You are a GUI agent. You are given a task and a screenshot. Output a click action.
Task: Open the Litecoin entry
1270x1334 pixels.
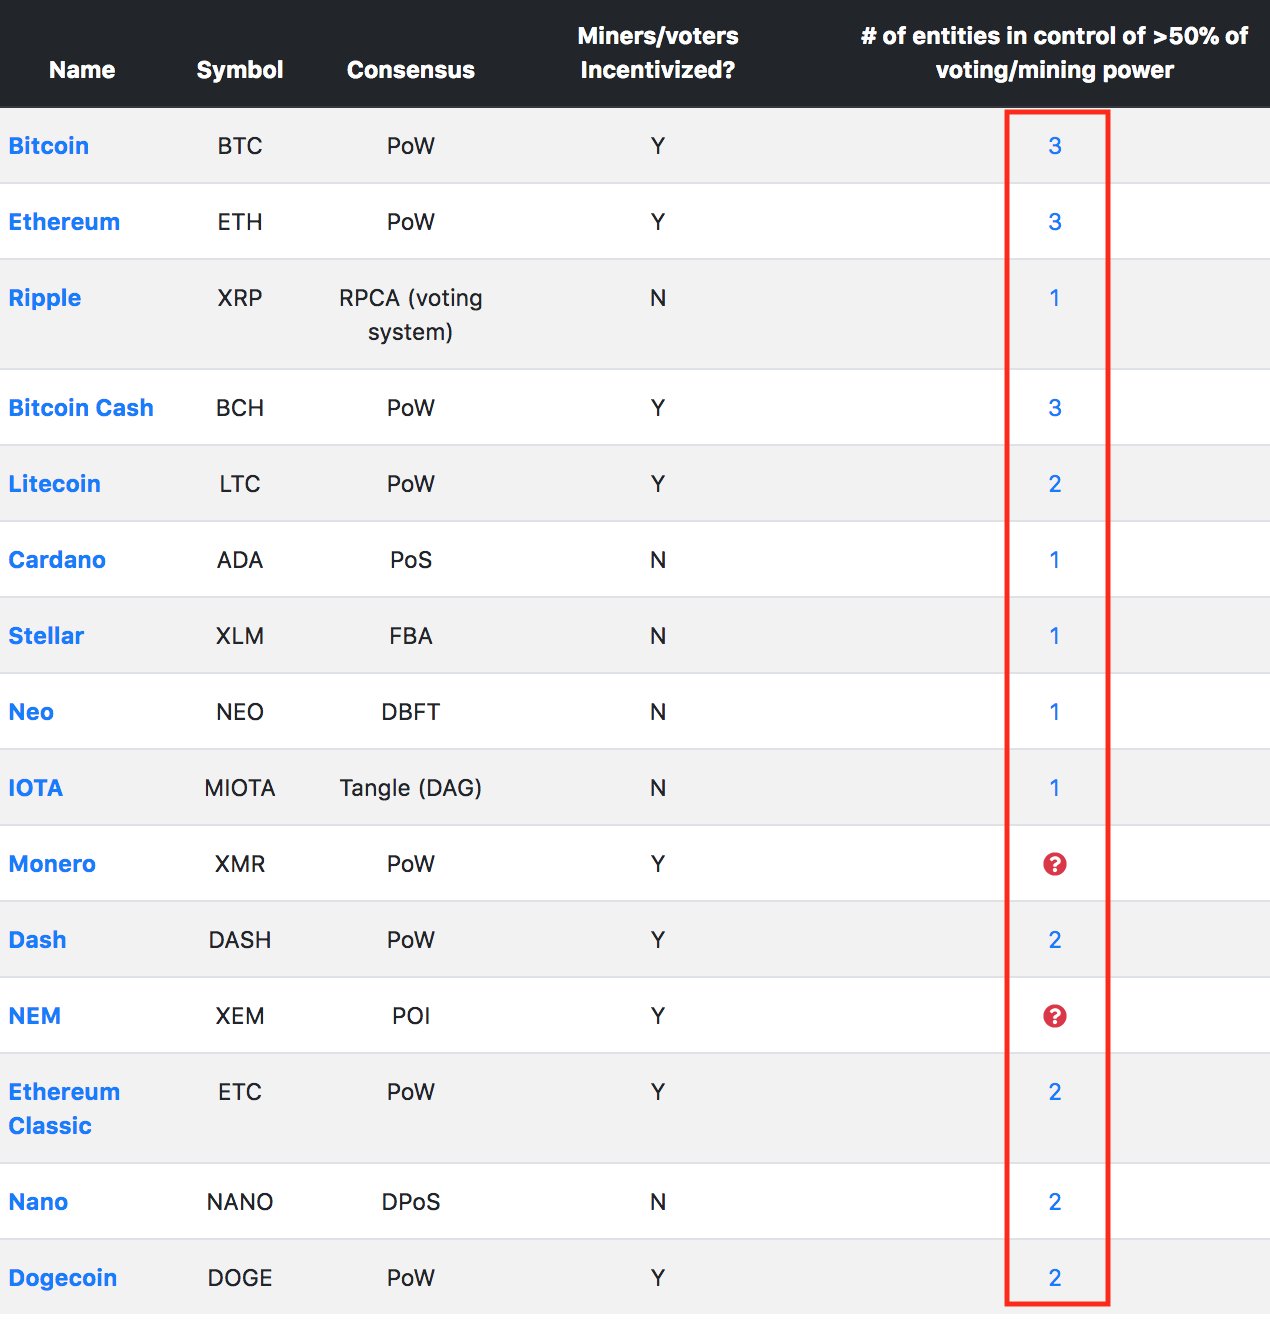click(x=55, y=484)
